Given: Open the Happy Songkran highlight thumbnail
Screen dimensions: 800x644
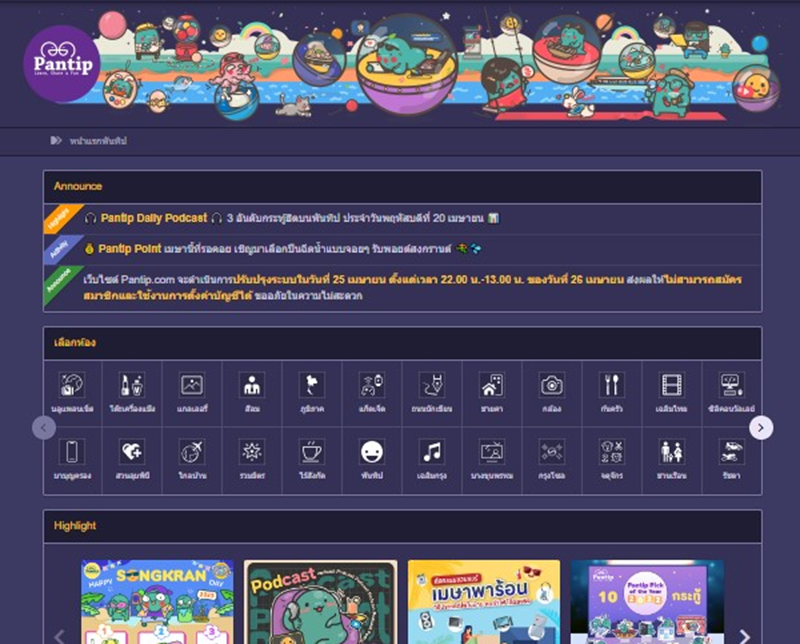Looking at the screenshot, I should [x=156, y=602].
